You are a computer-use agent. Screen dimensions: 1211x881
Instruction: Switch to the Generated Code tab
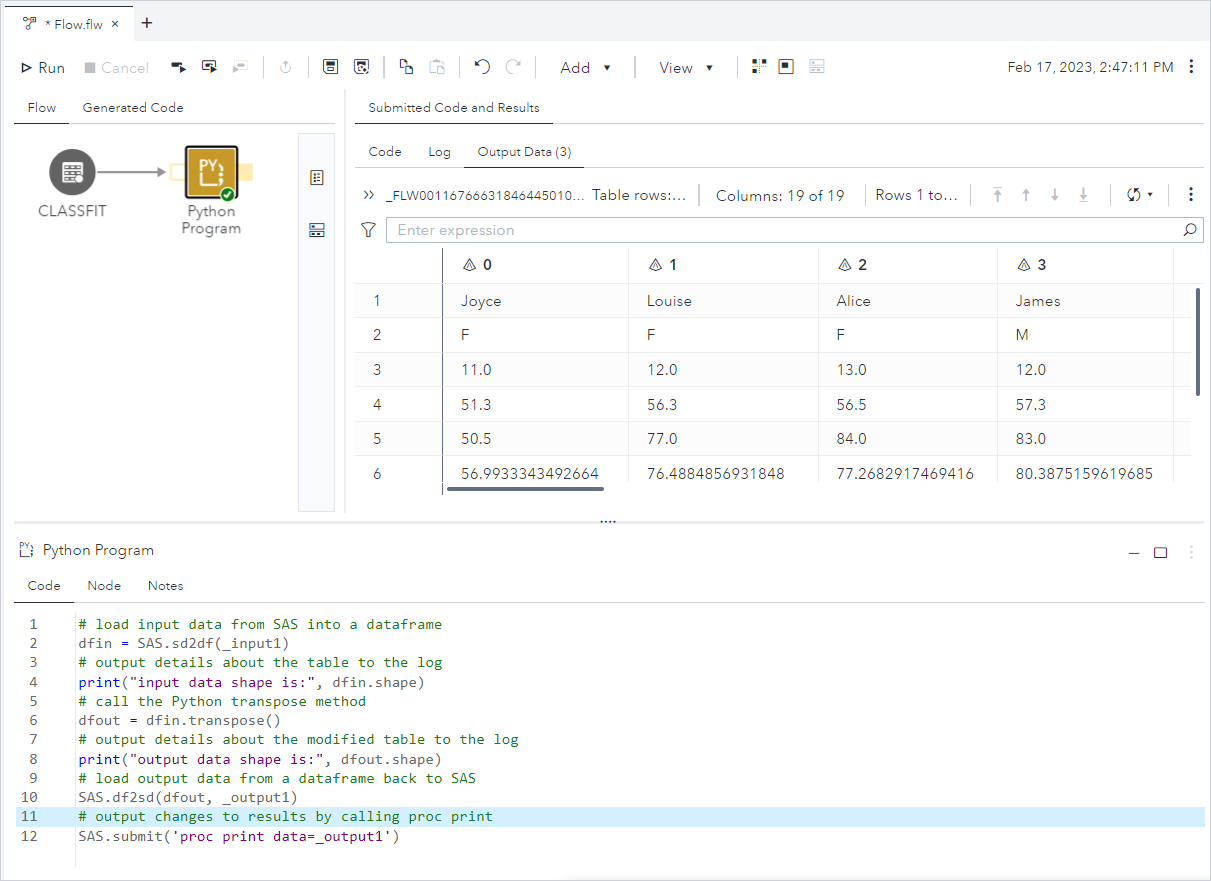coord(132,108)
